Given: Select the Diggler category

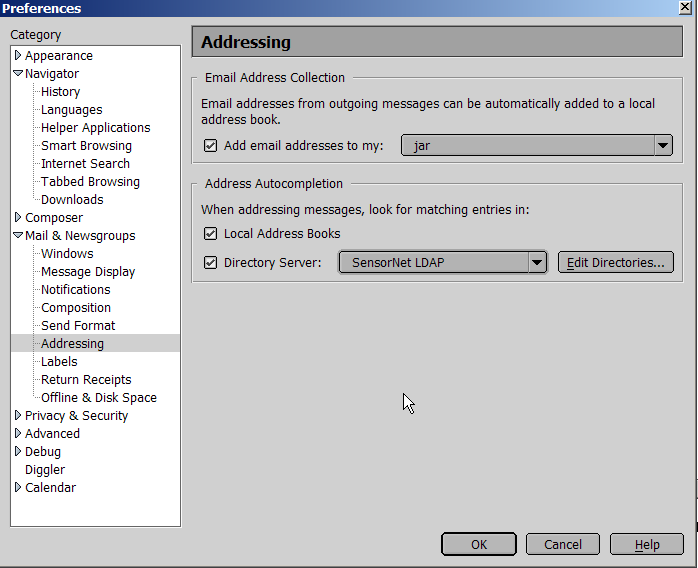Looking at the screenshot, I should pos(45,470).
